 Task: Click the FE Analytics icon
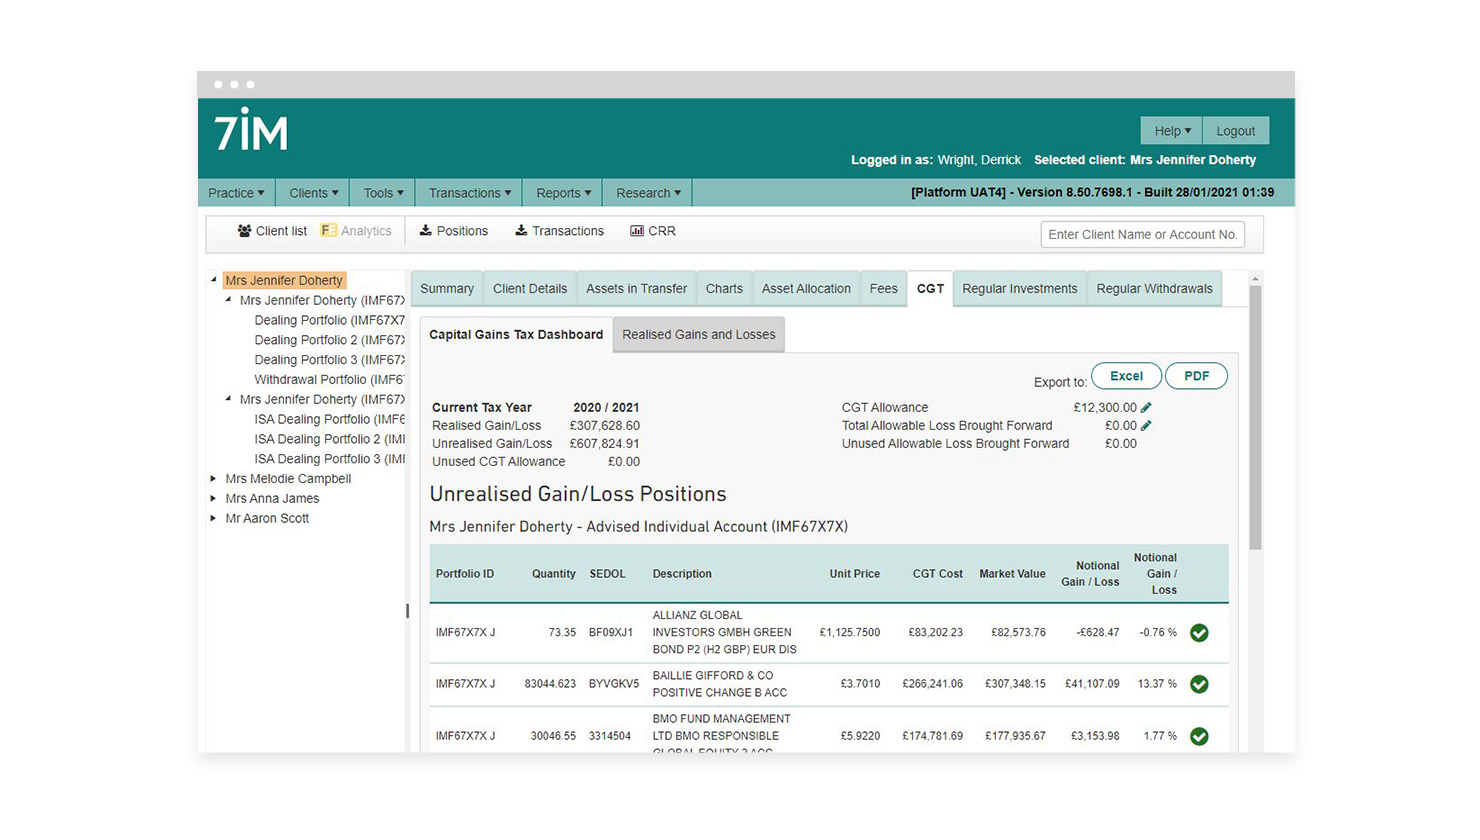click(x=328, y=231)
